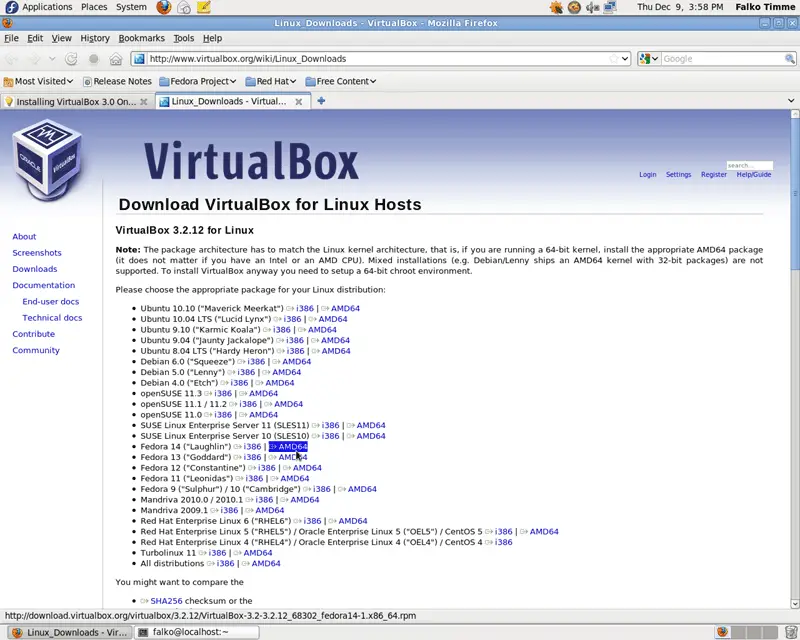Open the search engine selector dropdown
This screenshot has height=640, width=800.
649,59
